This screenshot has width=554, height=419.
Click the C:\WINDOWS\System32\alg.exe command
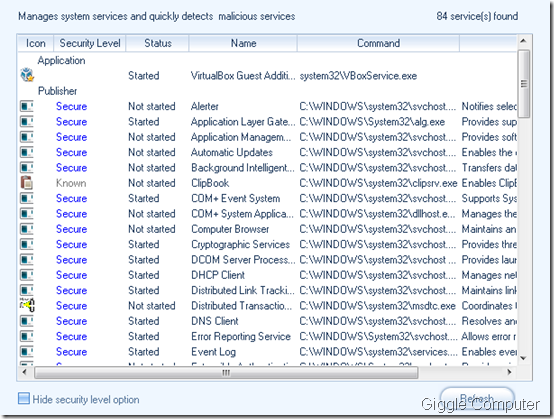pos(372,122)
